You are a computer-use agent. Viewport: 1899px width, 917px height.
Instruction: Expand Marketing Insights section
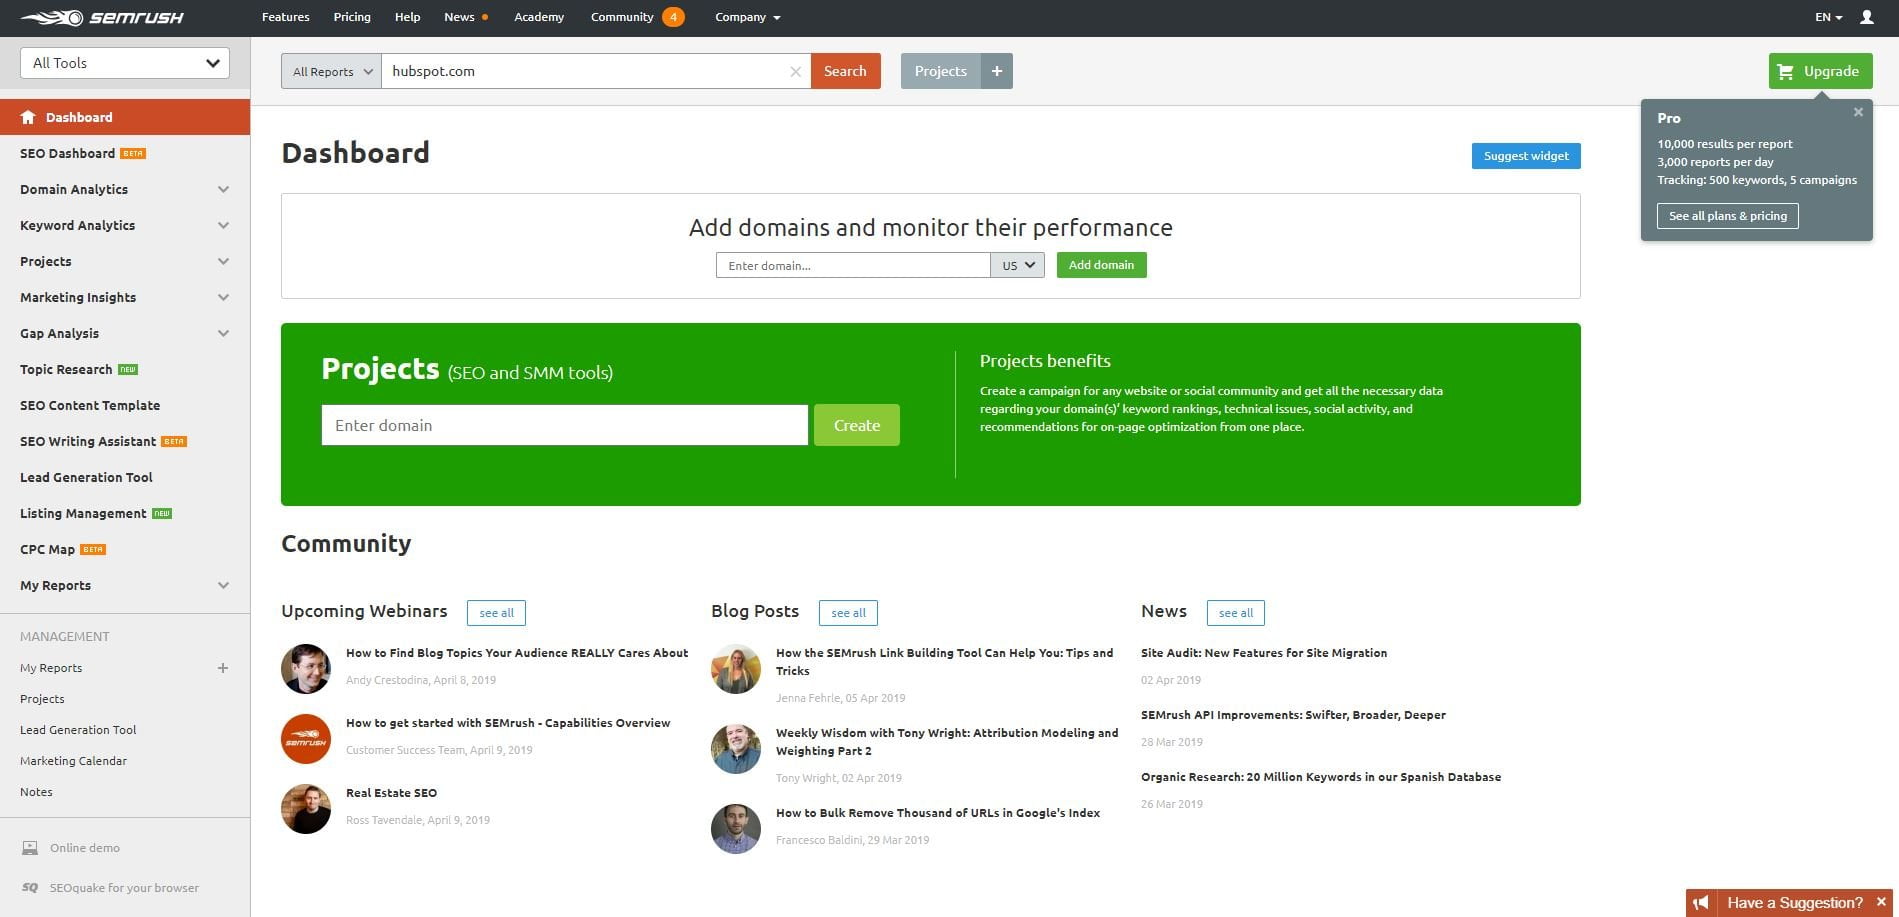coord(223,297)
